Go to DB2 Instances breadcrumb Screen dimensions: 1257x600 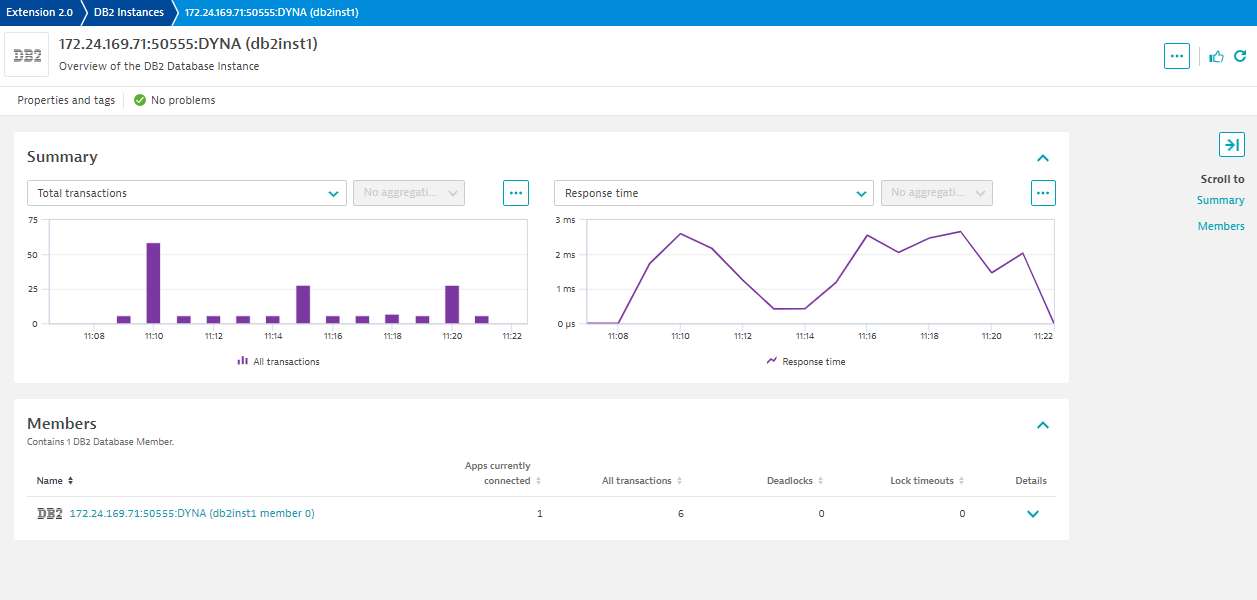(128, 12)
